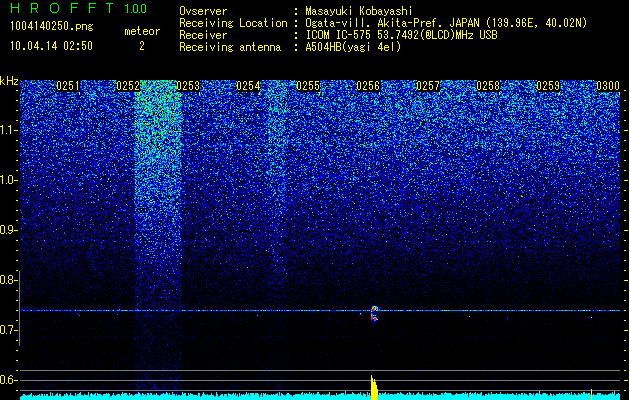
Task: Click the 0255 time marker
Action: (308, 86)
